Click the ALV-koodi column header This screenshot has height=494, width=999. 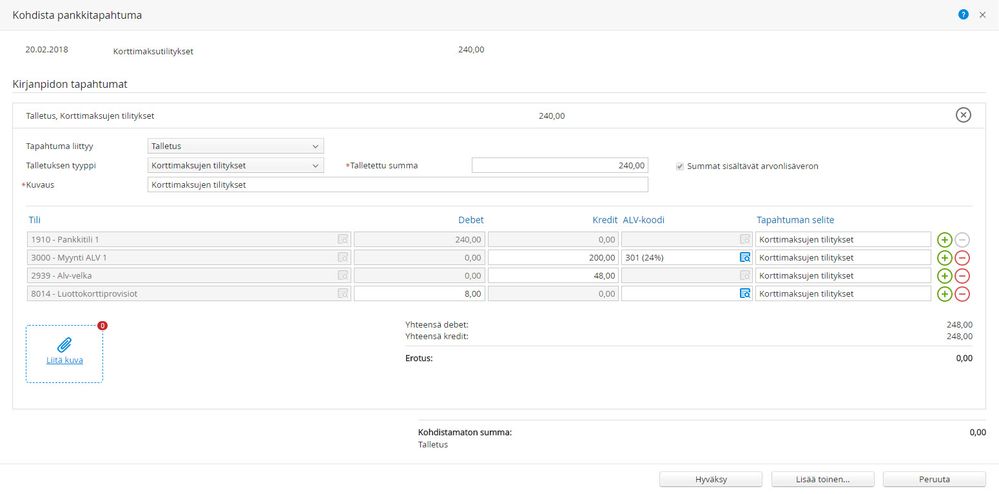tap(643, 220)
